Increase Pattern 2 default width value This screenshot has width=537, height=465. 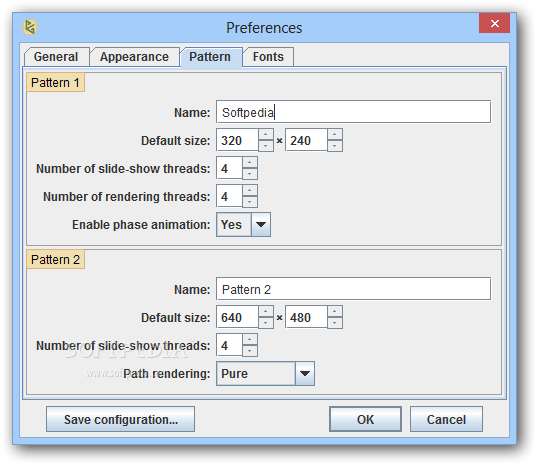[265, 311]
